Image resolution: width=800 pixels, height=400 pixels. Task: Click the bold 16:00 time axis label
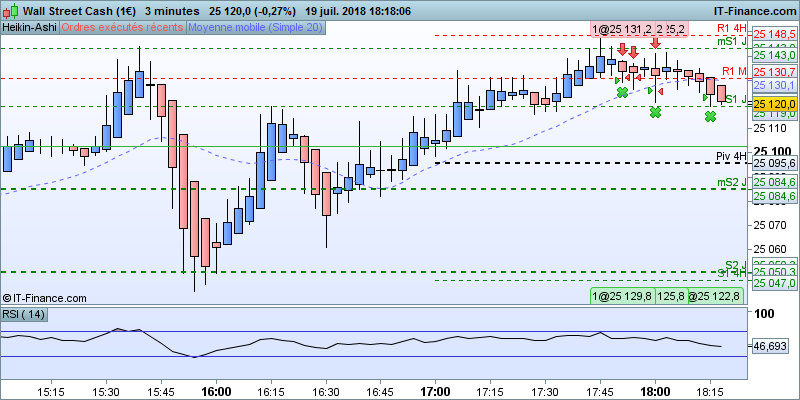pyautogui.click(x=216, y=391)
